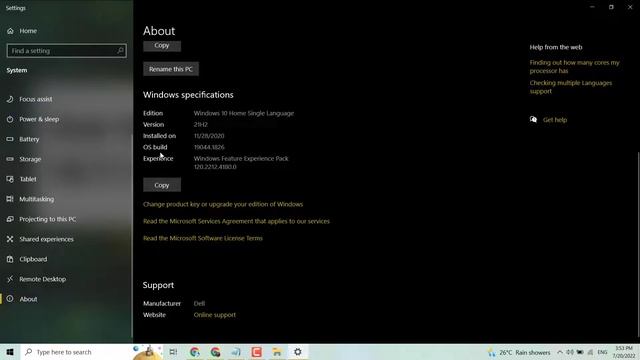Open the weather widget Rain showers
The height and width of the screenshot is (360, 640).
[x=519, y=352]
